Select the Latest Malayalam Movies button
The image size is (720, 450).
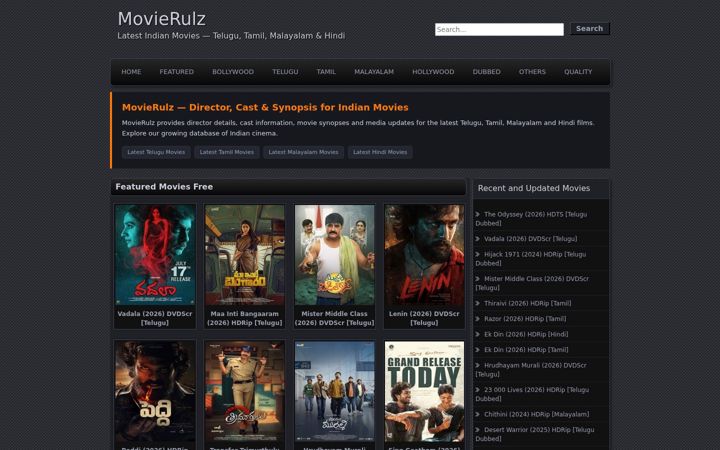pos(304,152)
